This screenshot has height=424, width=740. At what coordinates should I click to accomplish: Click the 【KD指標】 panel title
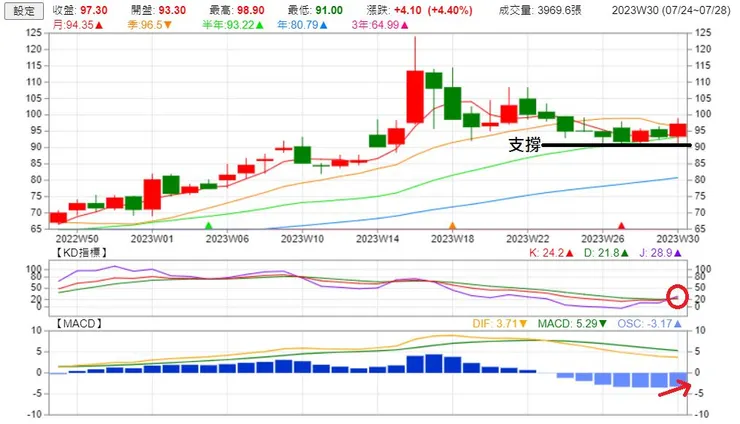click(81, 253)
